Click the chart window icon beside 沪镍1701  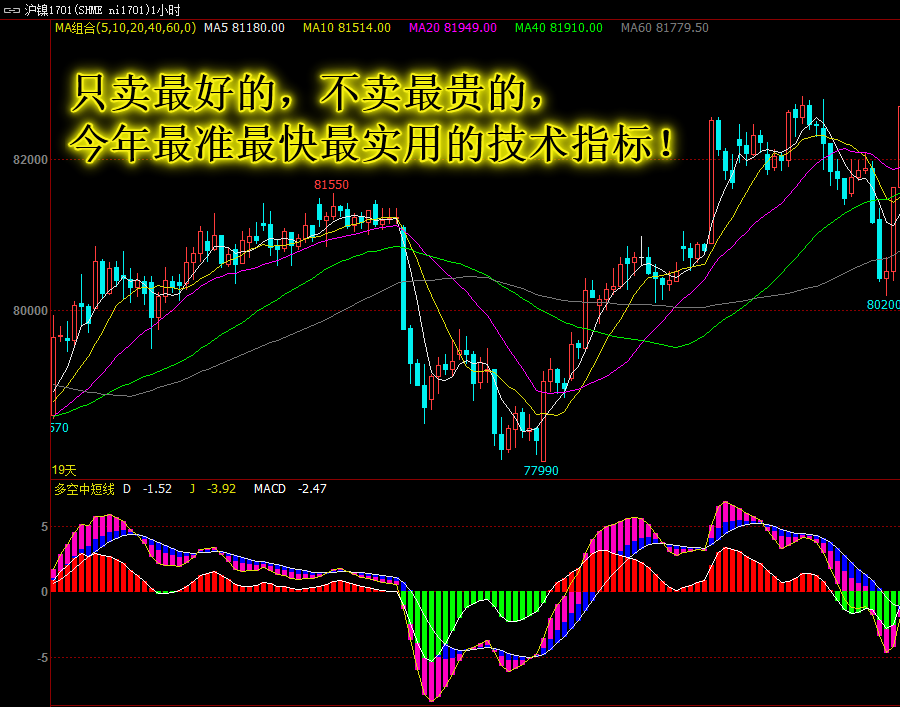pyautogui.click(x=13, y=9)
